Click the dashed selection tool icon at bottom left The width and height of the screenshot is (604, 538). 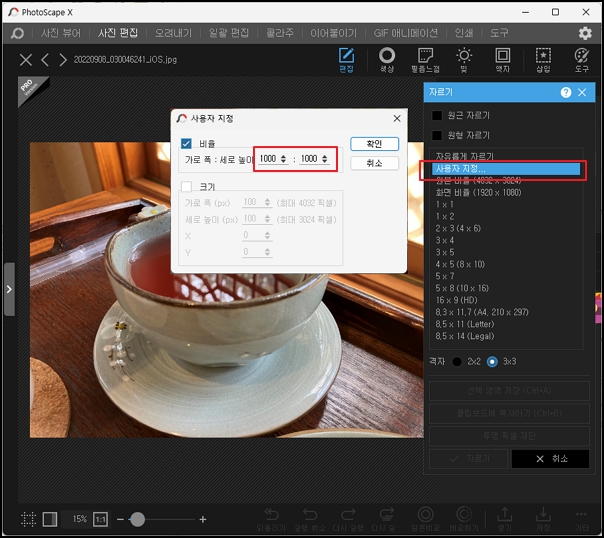tap(28, 519)
